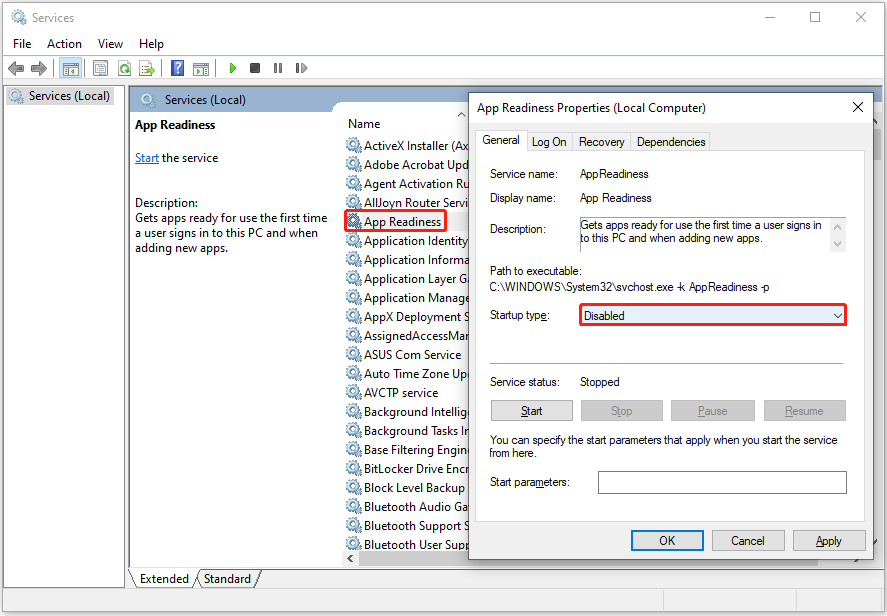This screenshot has width=887, height=616.
Task: Click the Name column header
Action: pos(364,124)
